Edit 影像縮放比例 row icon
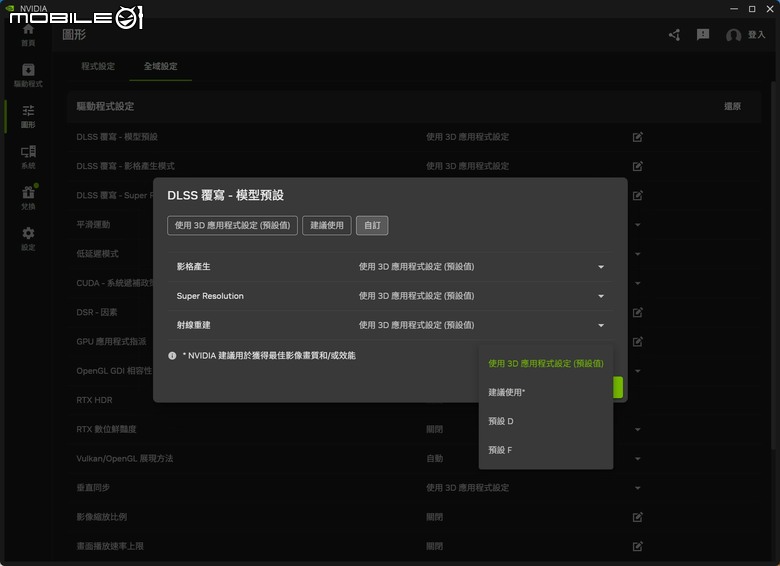The width and height of the screenshot is (780, 566). 637,517
